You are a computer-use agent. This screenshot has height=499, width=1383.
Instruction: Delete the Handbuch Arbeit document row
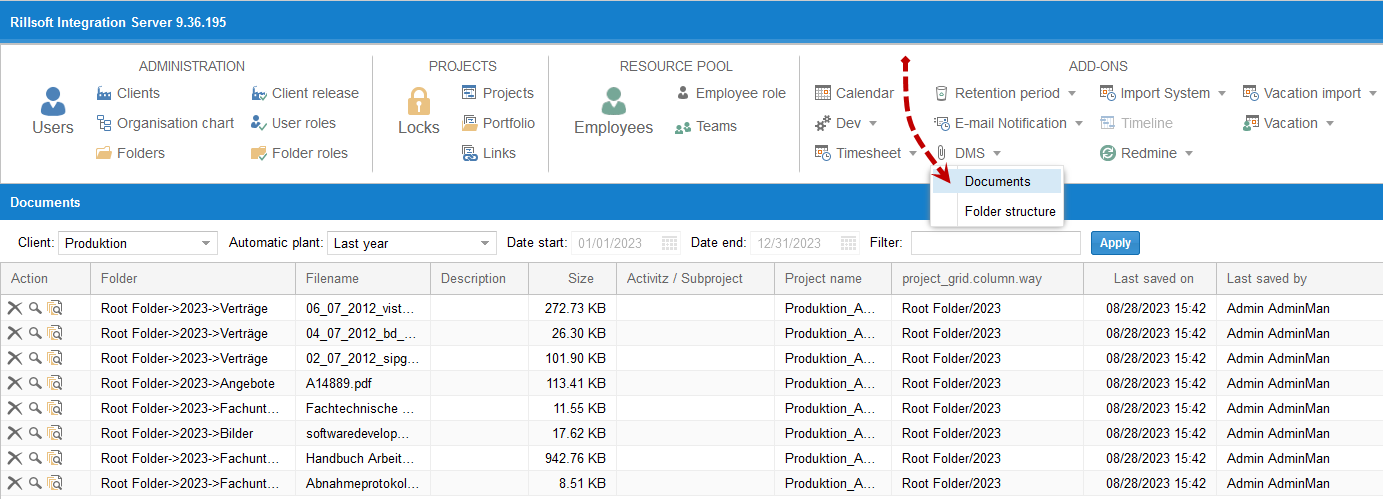pos(15,458)
